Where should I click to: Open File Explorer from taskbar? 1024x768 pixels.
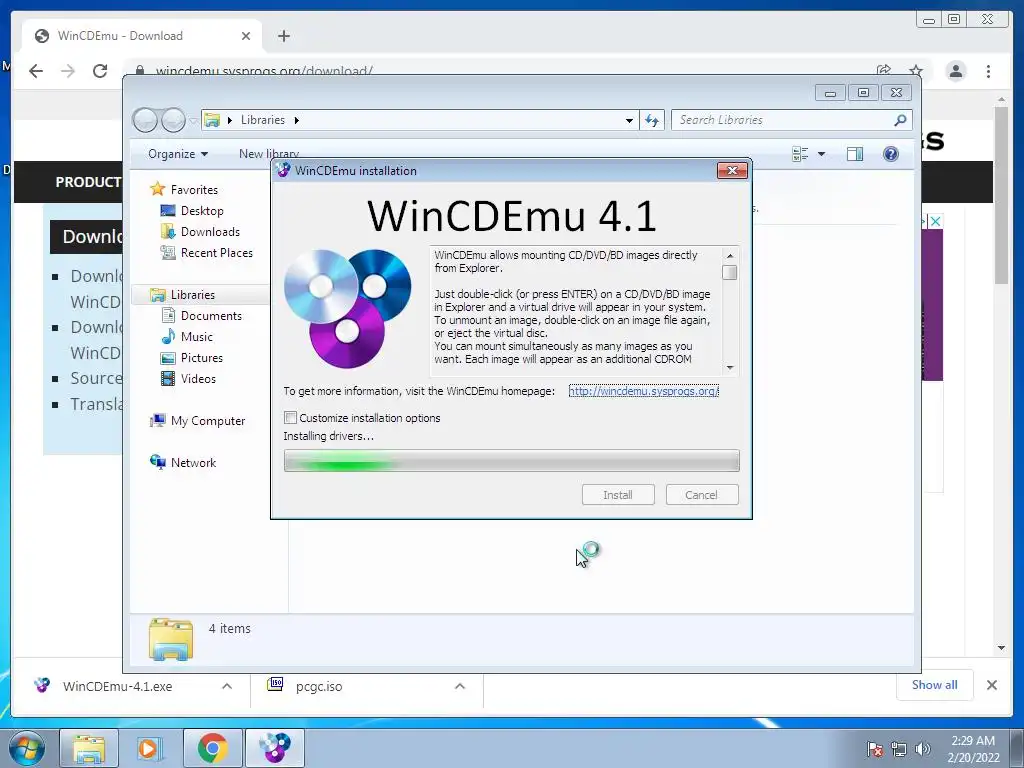tap(89, 748)
